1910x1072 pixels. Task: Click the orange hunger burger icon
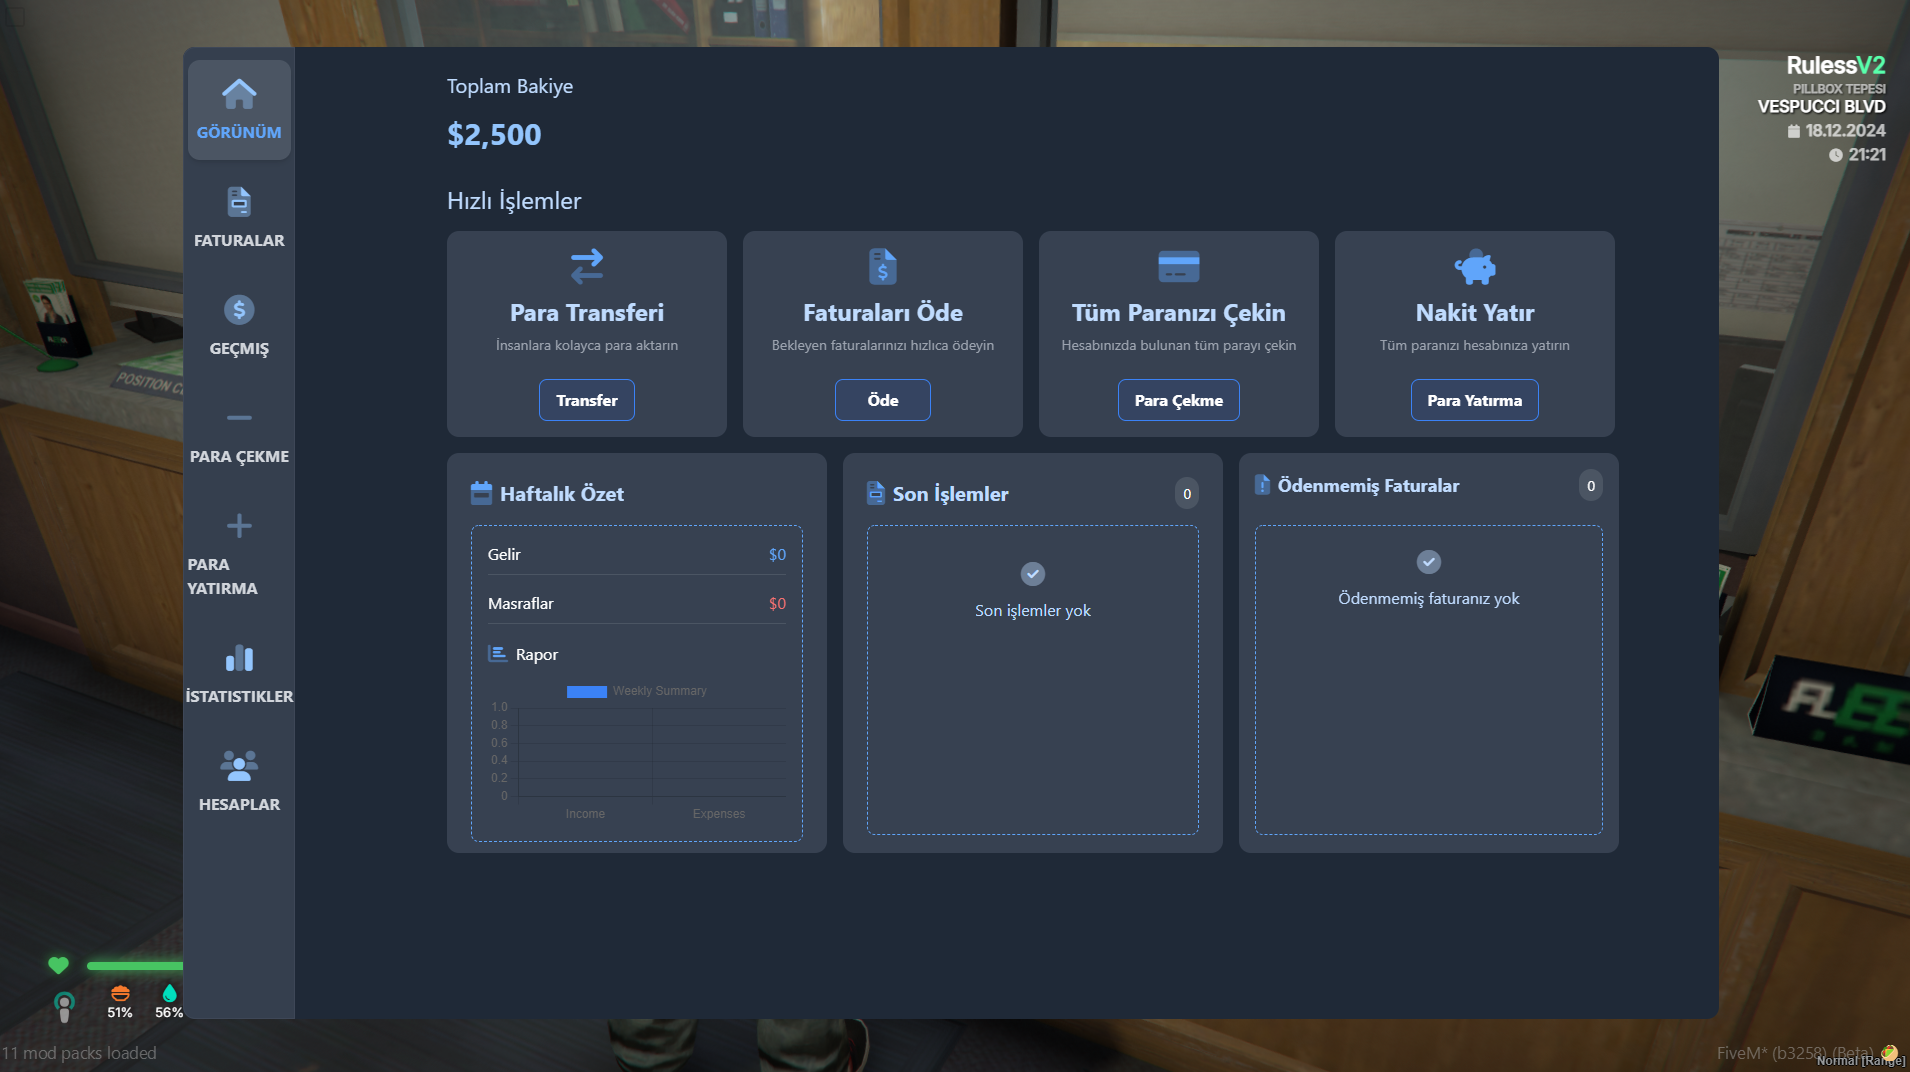pos(120,993)
